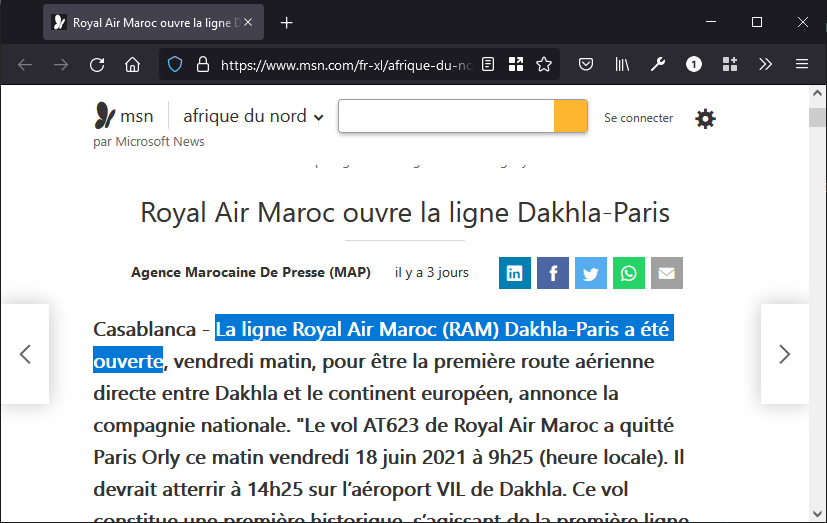Expand the afrique du nord dropdown

[253, 116]
